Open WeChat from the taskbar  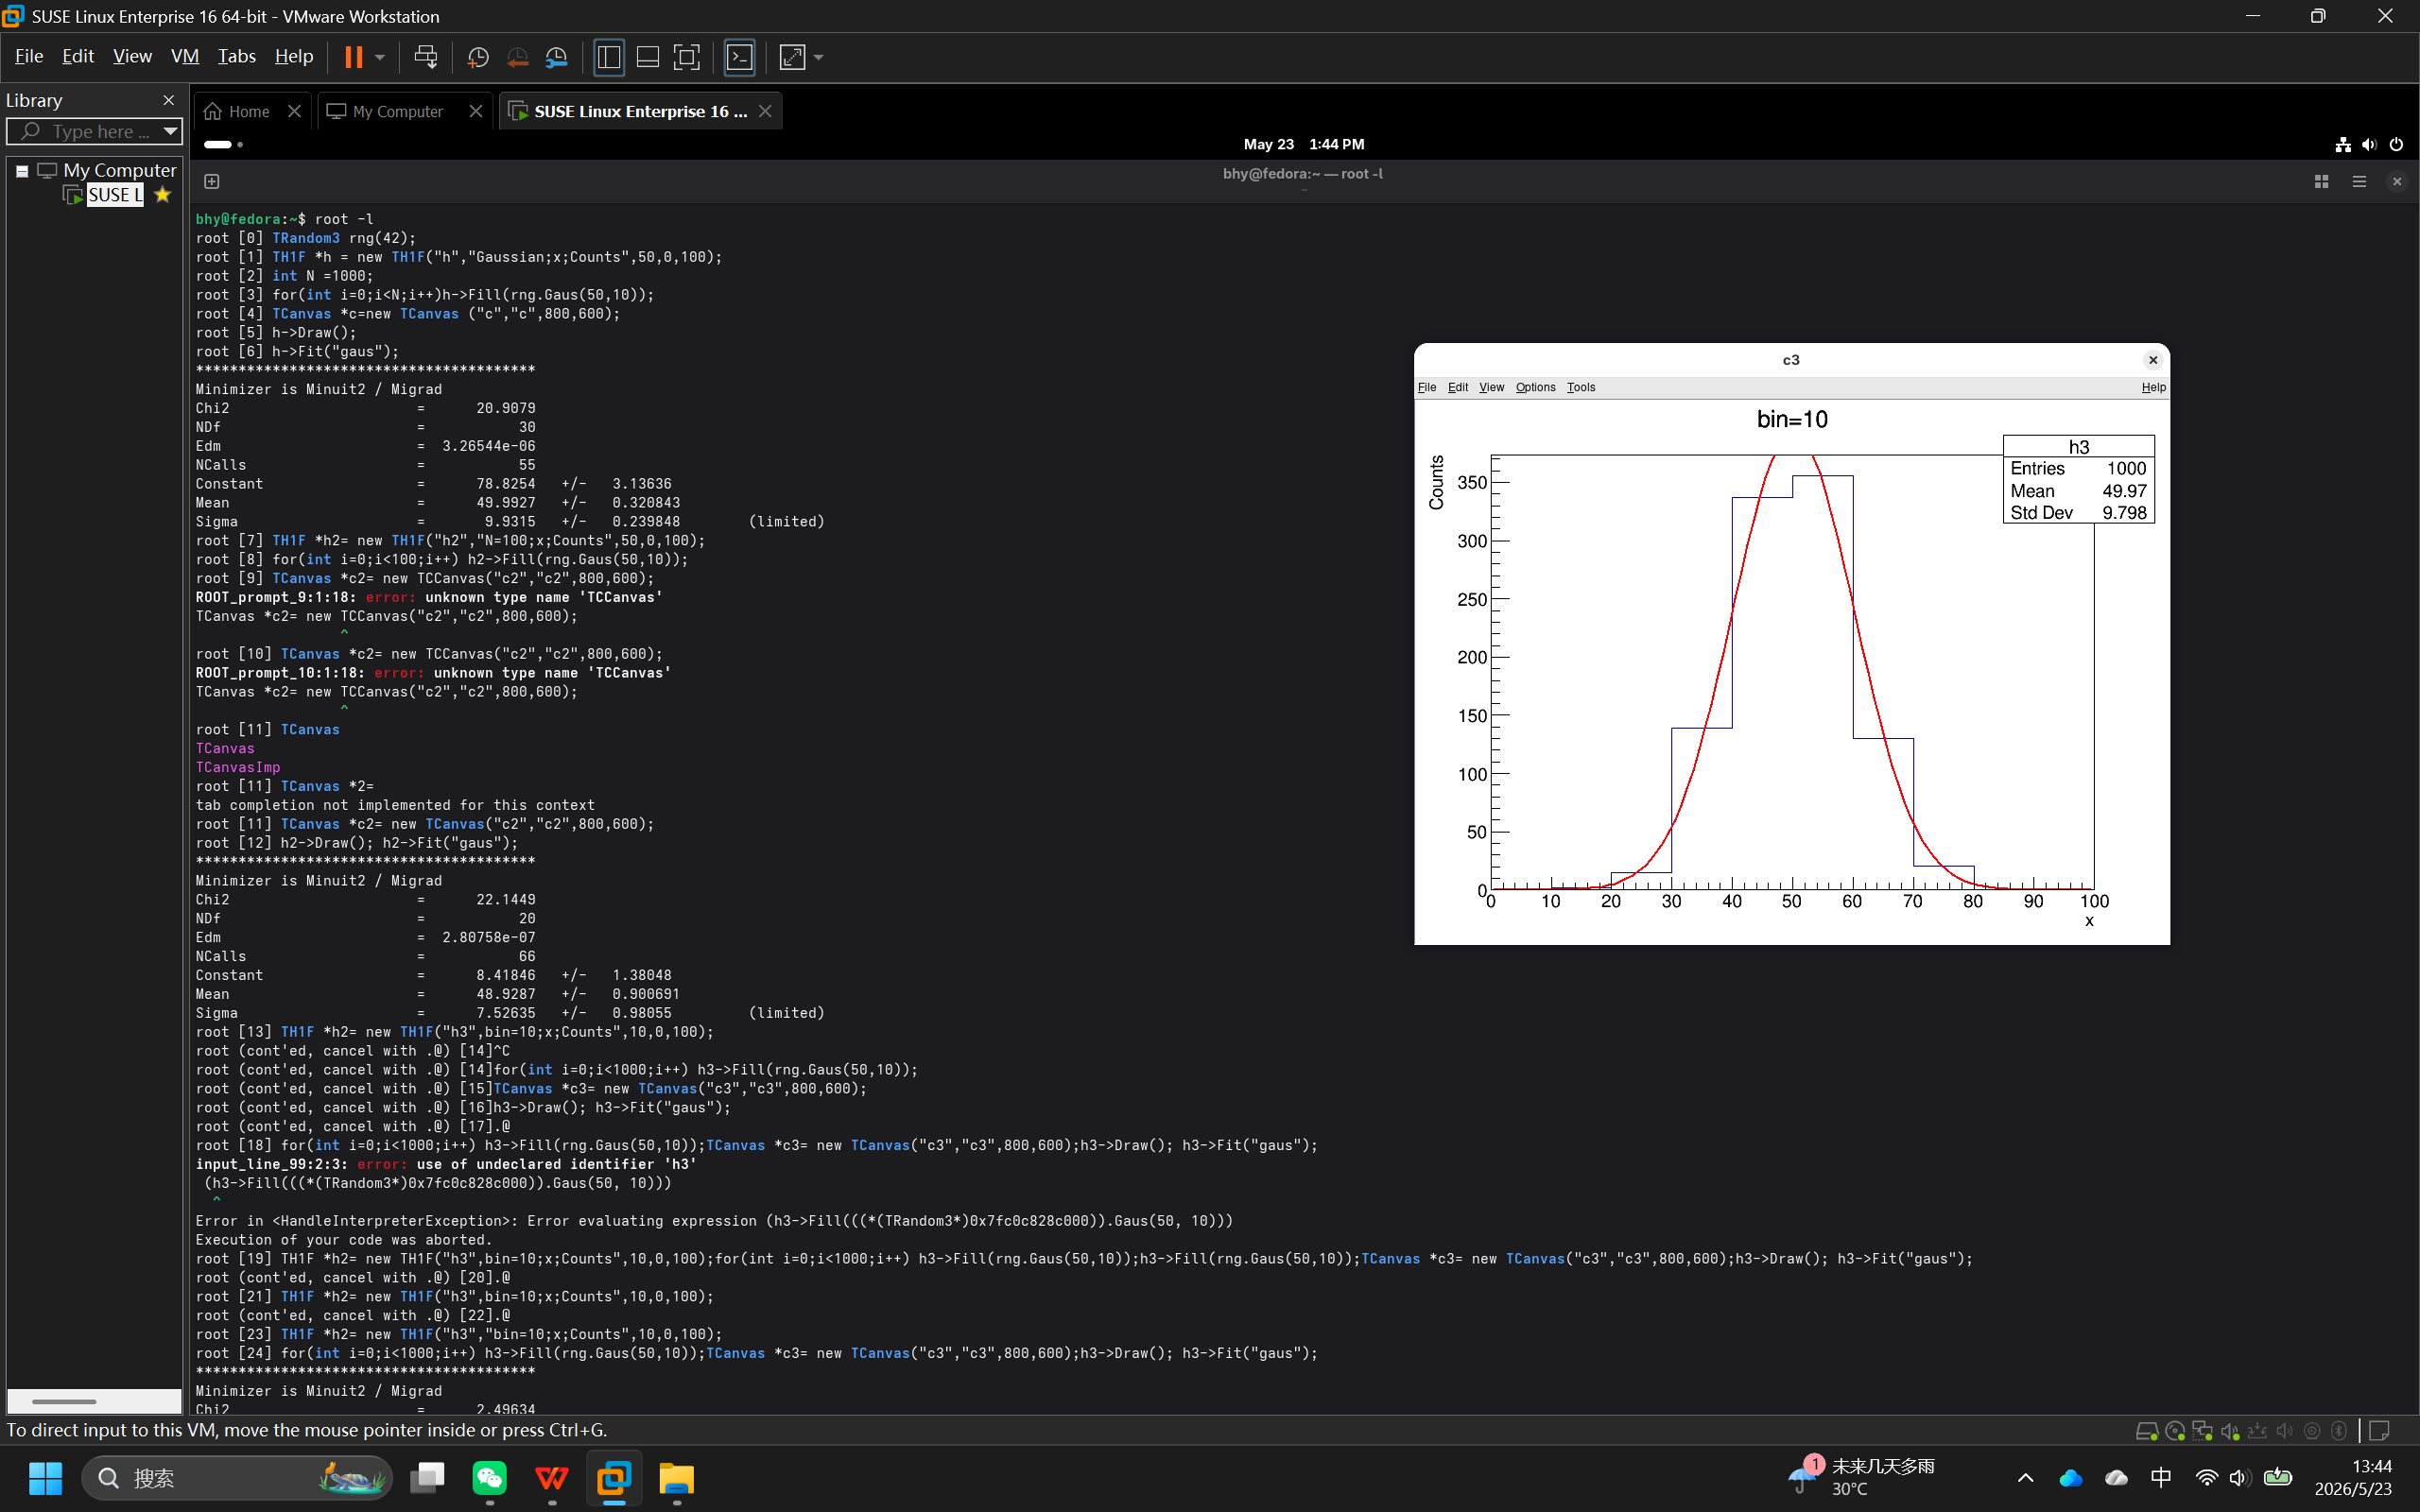[x=489, y=1478]
